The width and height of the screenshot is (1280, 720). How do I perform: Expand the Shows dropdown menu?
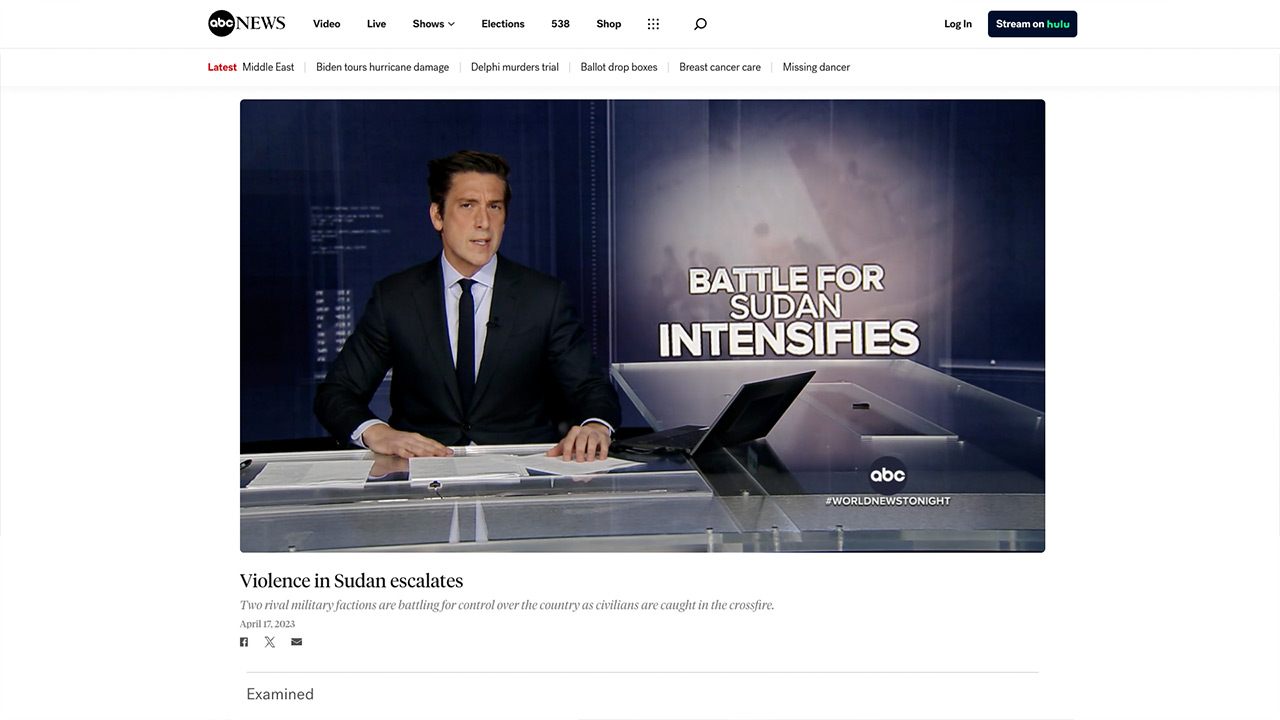tap(433, 24)
